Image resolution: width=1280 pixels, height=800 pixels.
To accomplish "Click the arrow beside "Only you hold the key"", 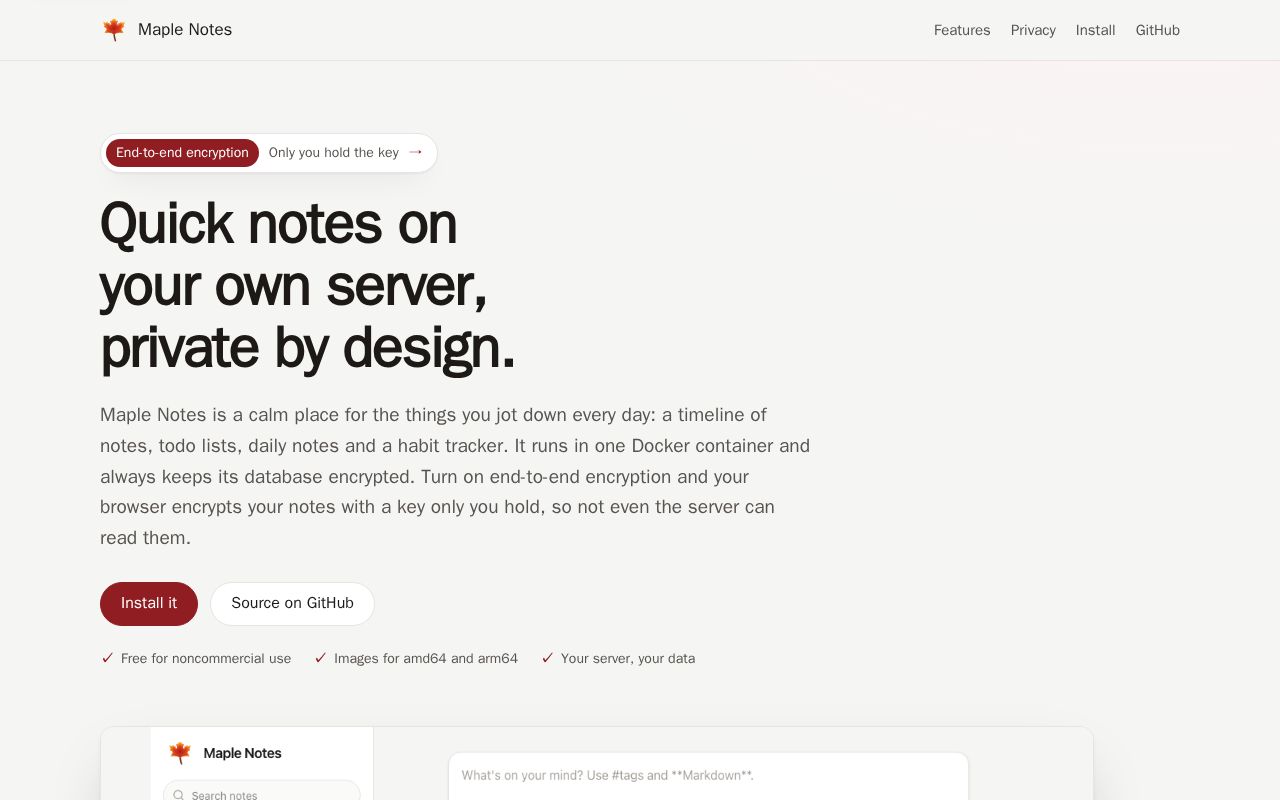I will (x=416, y=152).
